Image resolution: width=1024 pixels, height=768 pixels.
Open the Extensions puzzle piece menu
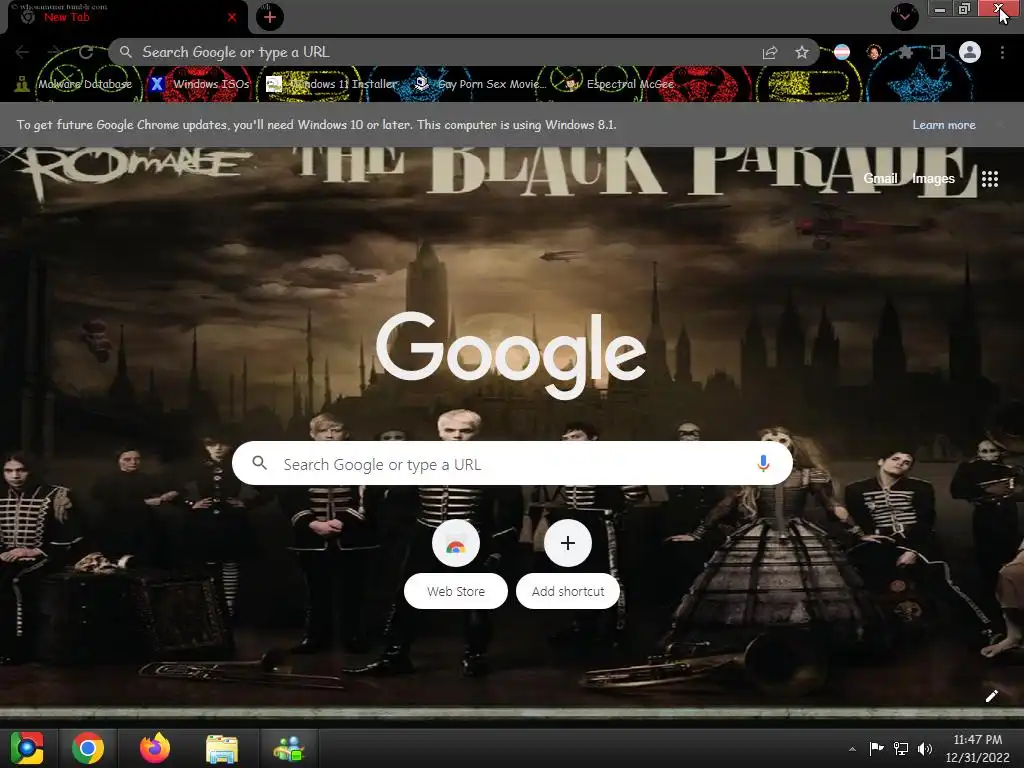905,52
